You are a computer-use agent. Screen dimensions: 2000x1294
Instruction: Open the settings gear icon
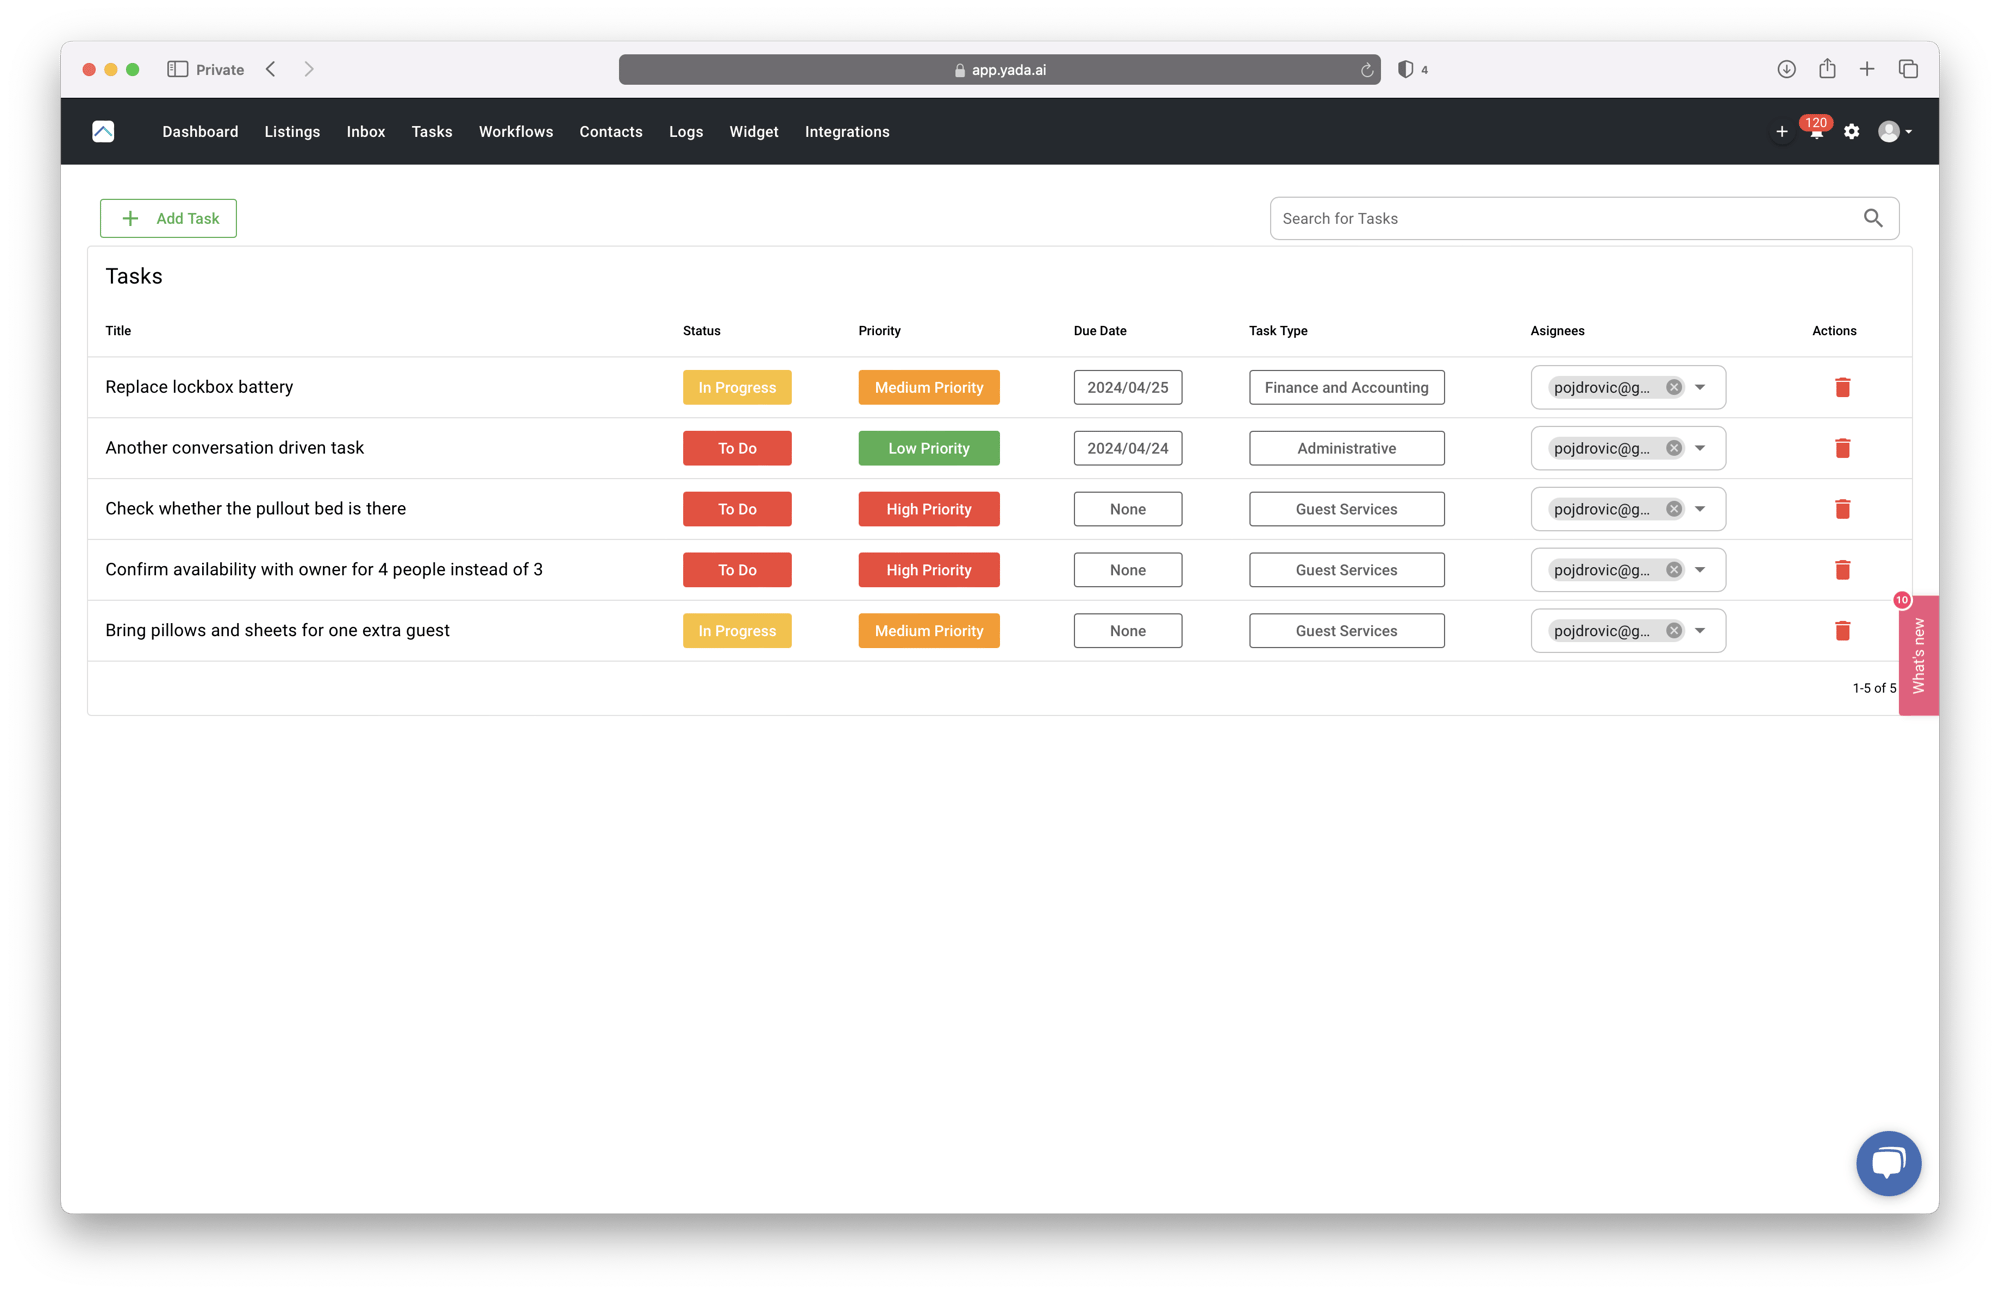point(1851,132)
